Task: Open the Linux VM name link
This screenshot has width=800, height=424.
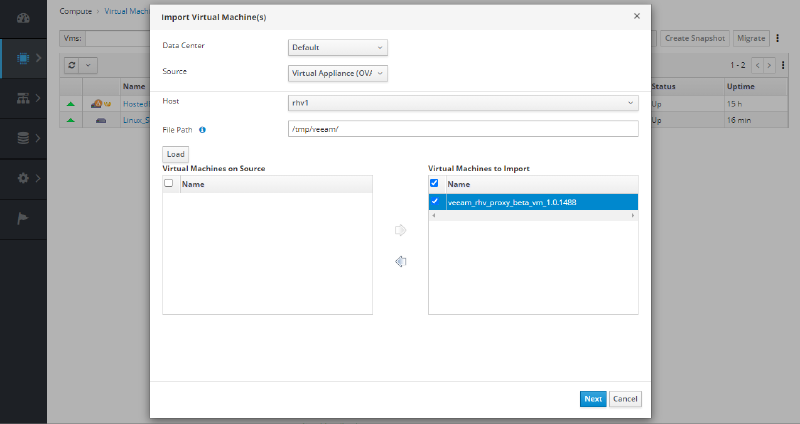Action: click(136, 120)
